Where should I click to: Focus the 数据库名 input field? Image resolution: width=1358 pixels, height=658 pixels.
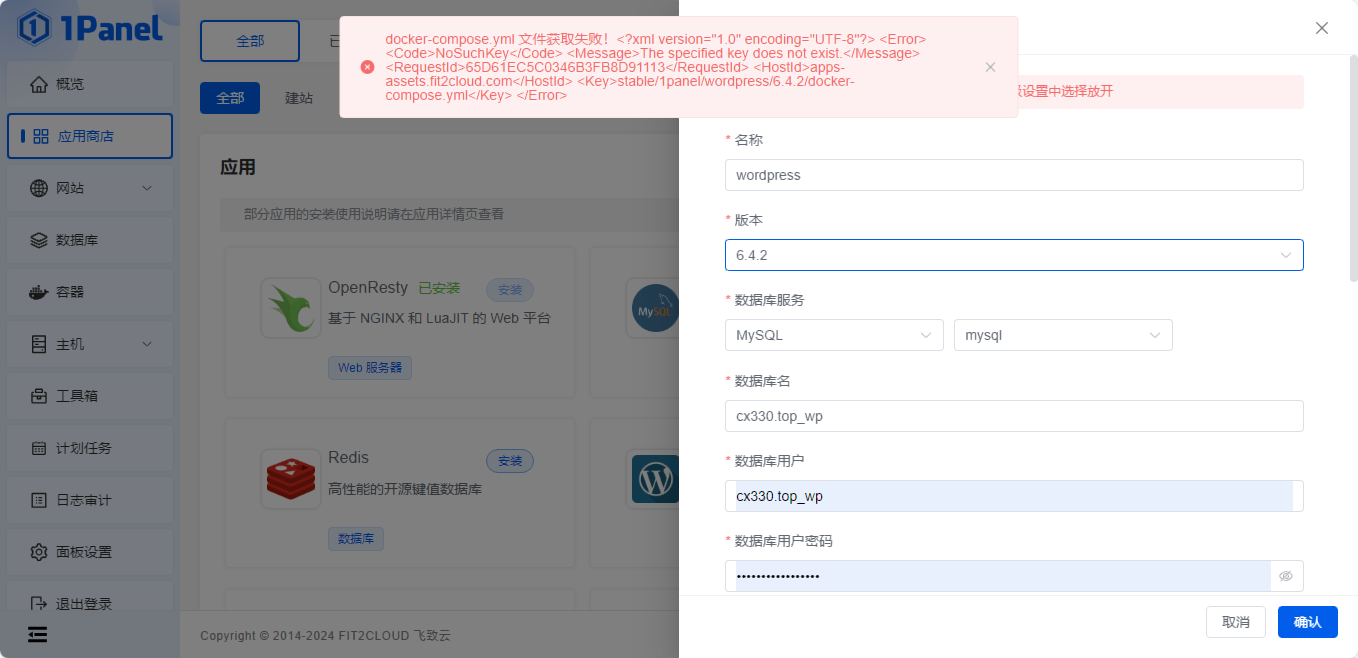coord(1014,416)
